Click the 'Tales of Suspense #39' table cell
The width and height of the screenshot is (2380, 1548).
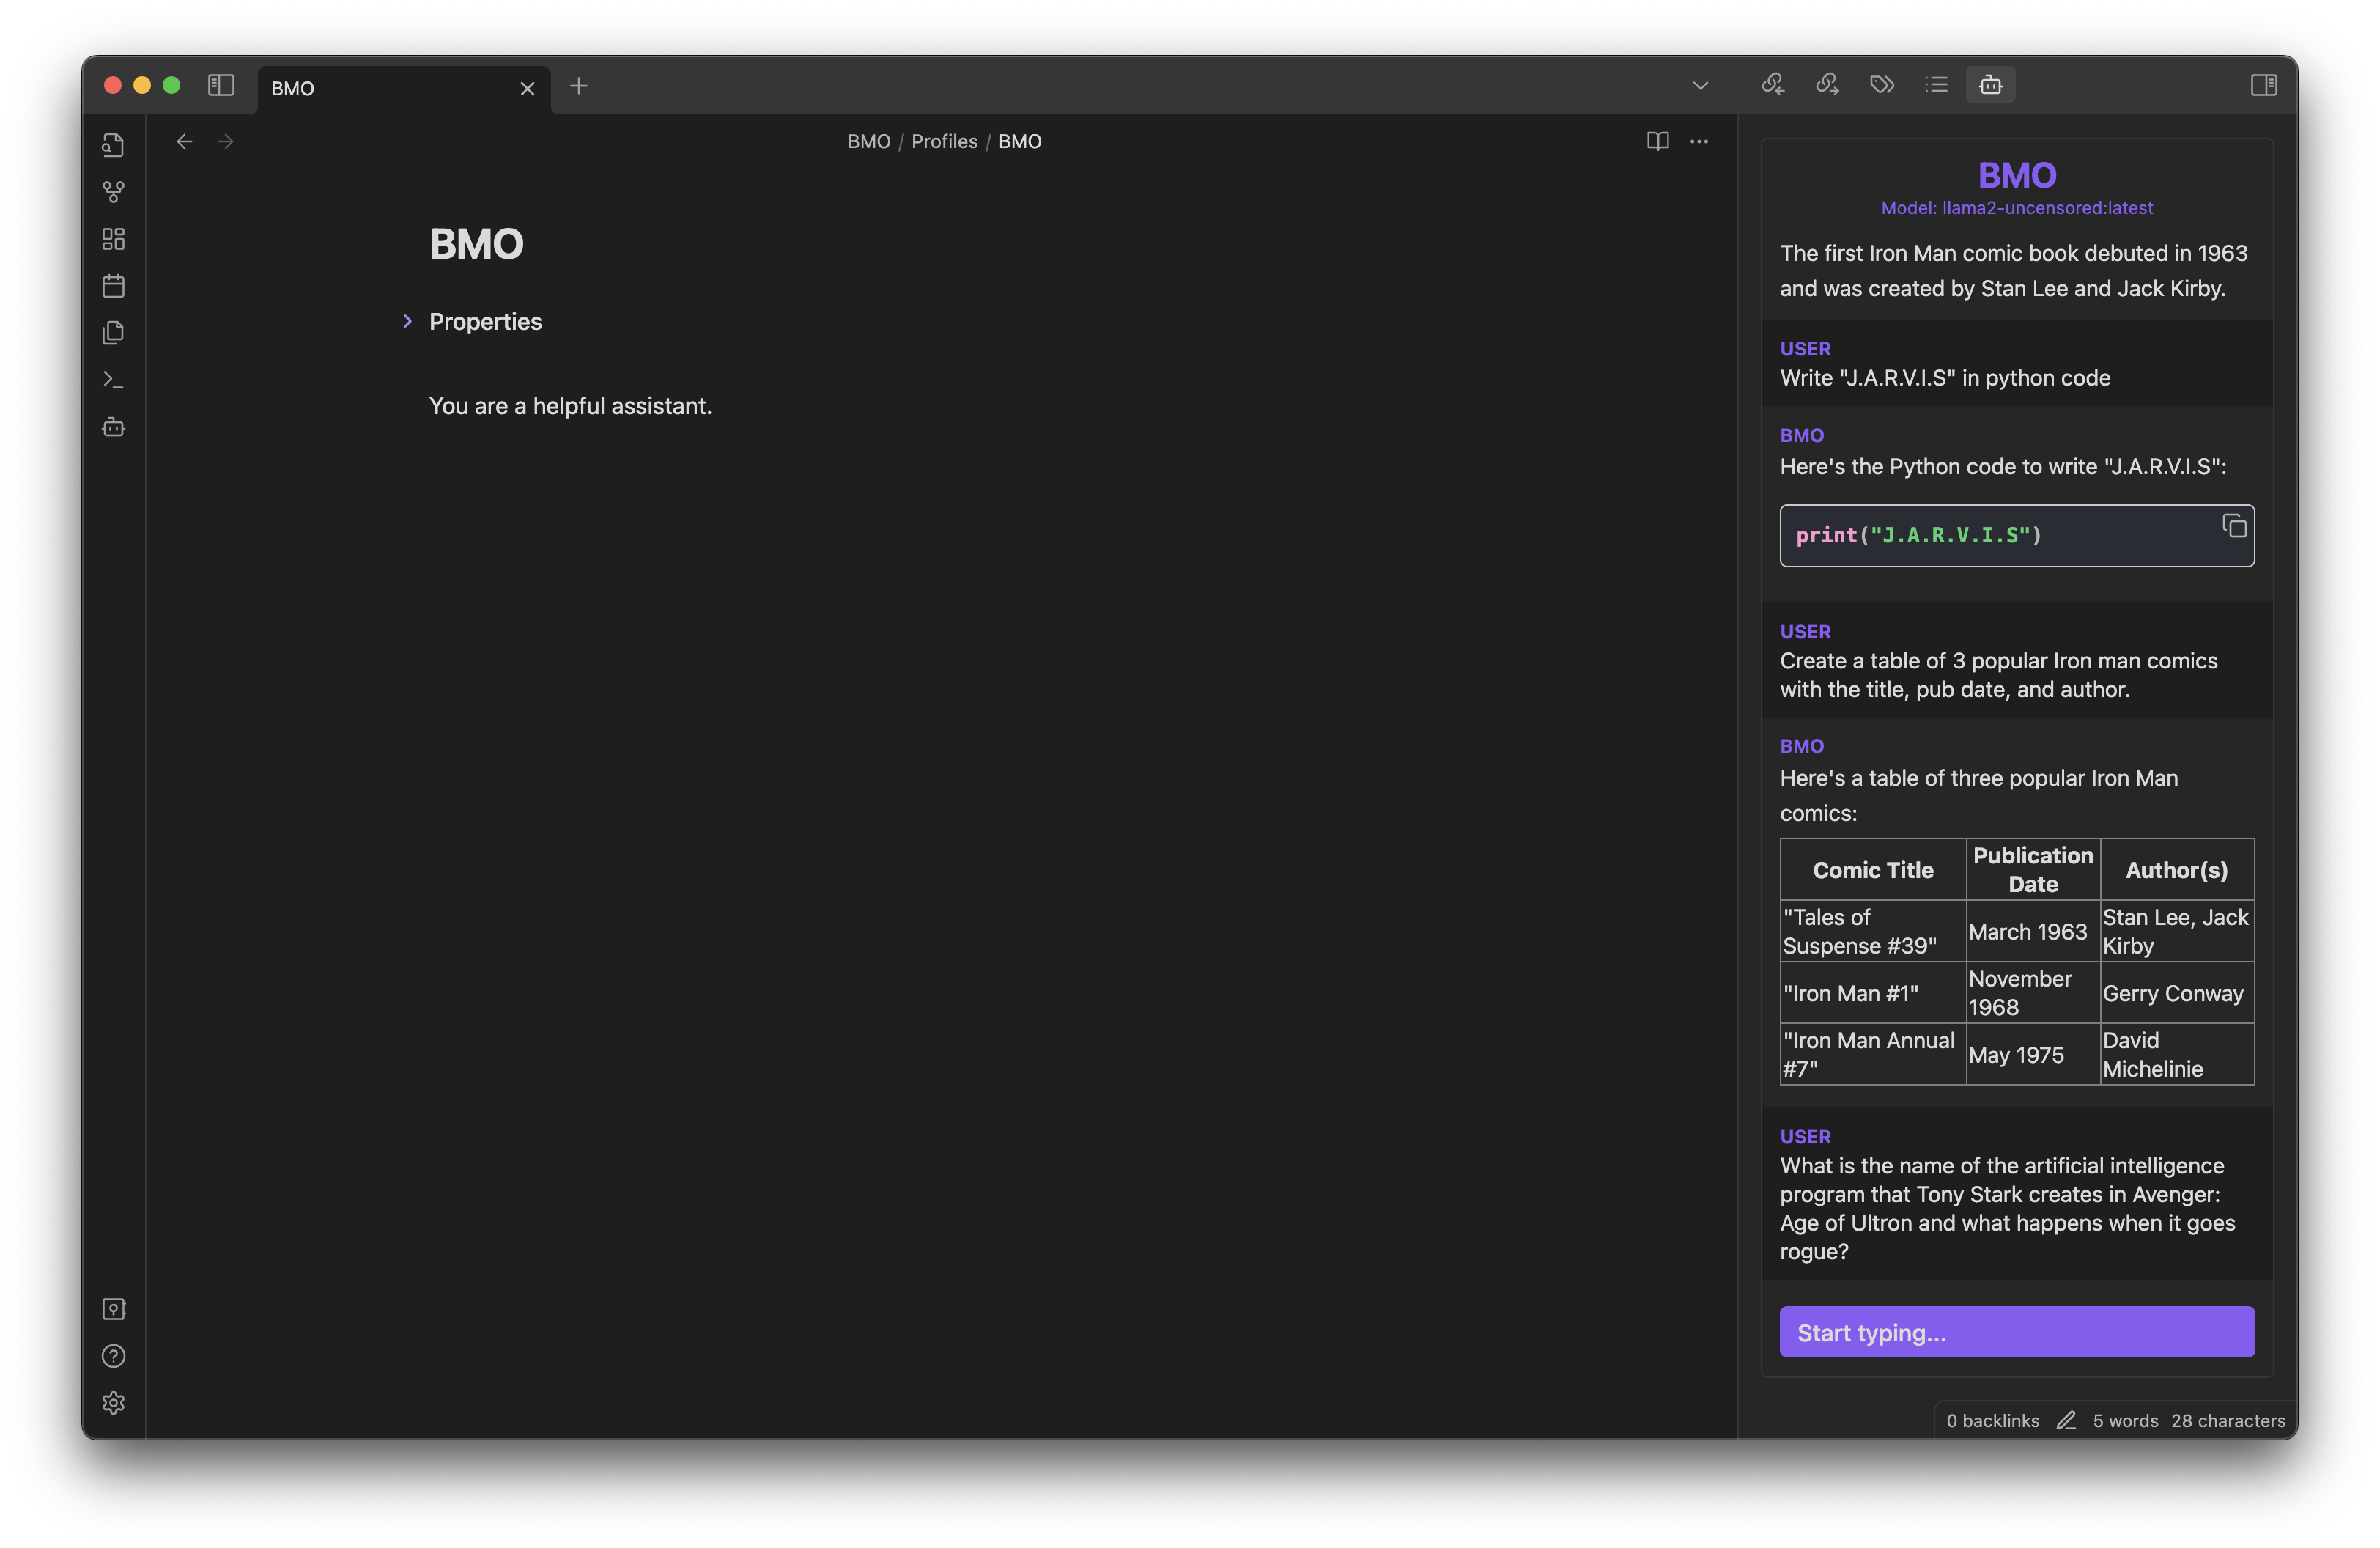click(1873, 932)
